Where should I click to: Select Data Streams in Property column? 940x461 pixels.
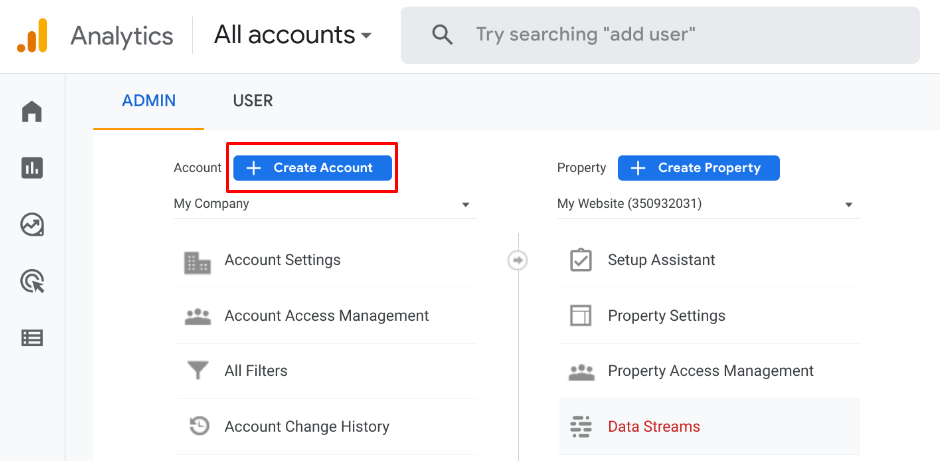[654, 427]
